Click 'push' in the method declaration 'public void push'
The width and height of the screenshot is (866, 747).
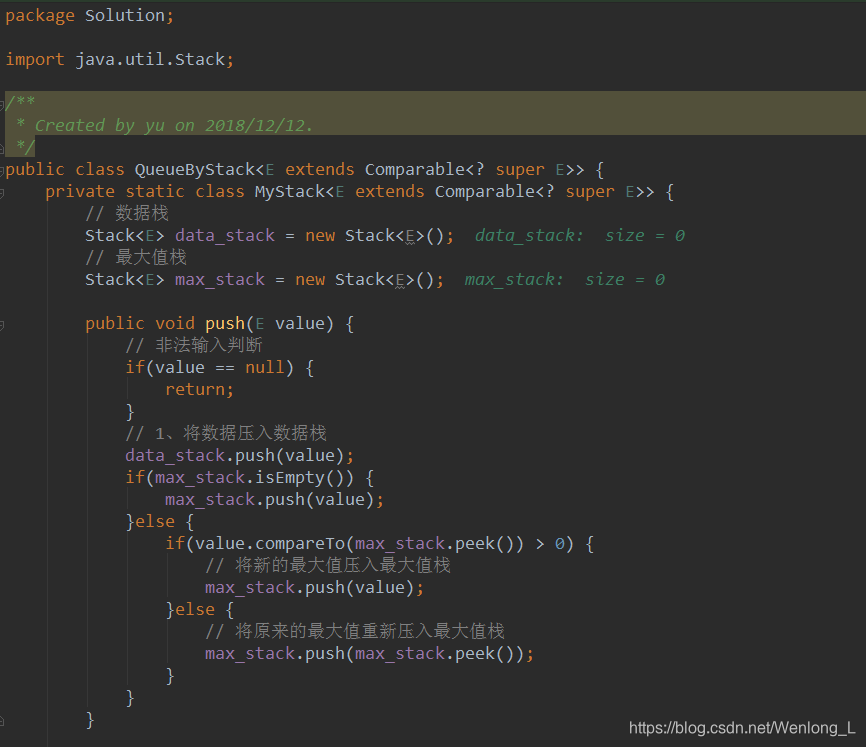tap(225, 324)
